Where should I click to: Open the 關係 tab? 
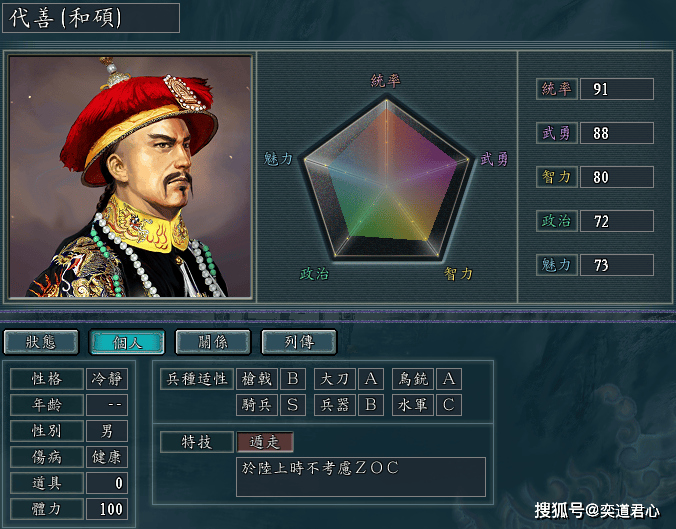(213, 342)
